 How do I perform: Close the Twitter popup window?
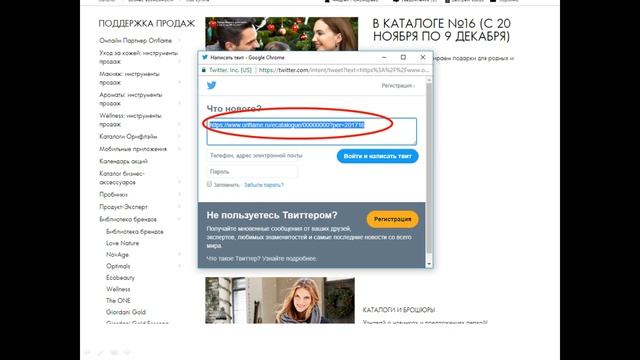click(x=423, y=58)
